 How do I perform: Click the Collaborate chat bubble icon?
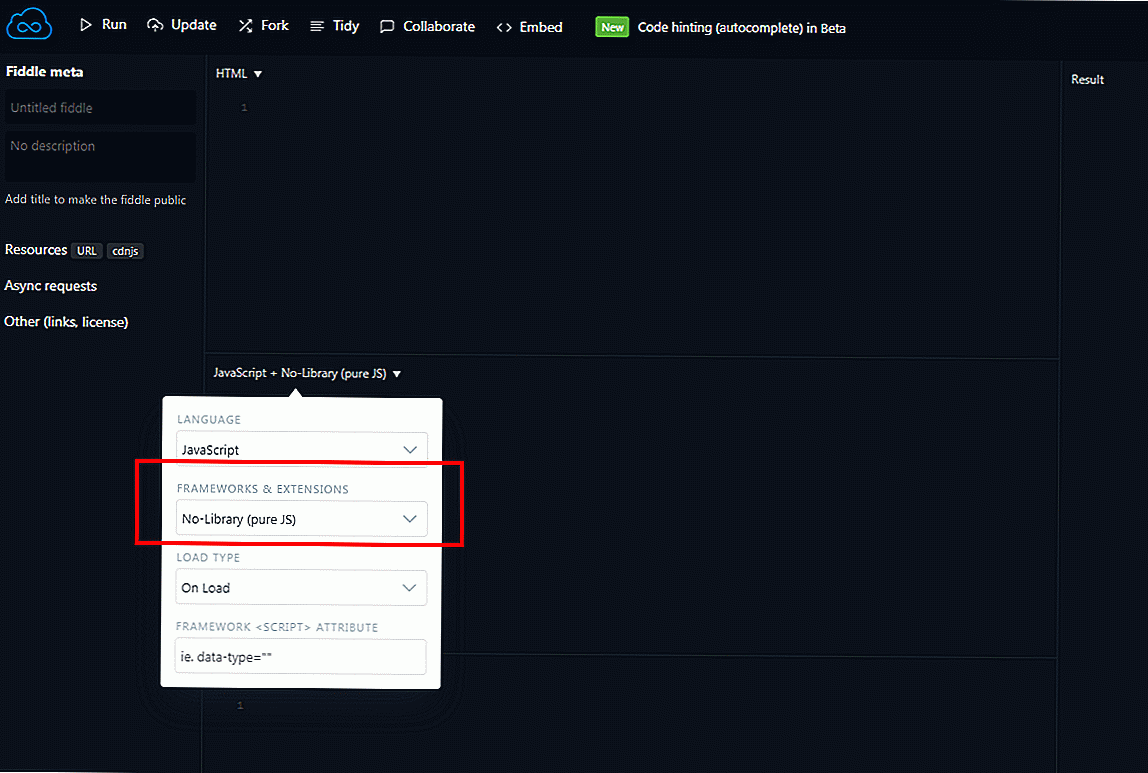click(x=387, y=27)
